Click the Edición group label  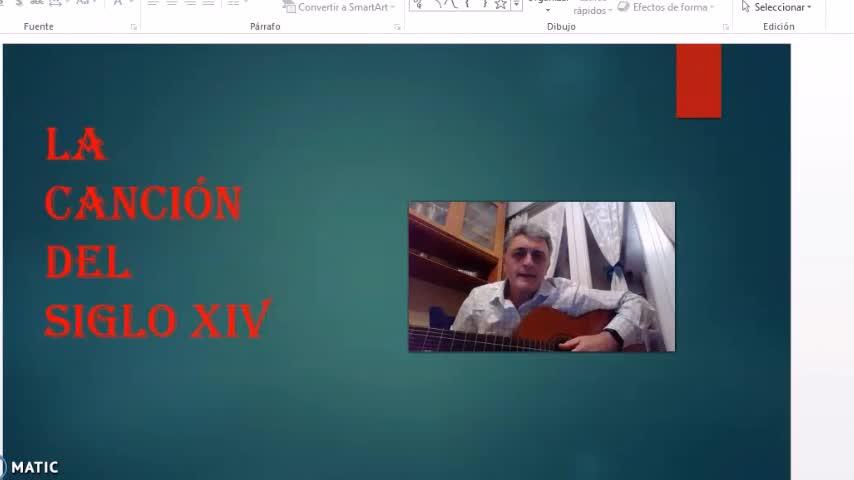[778, 26]
